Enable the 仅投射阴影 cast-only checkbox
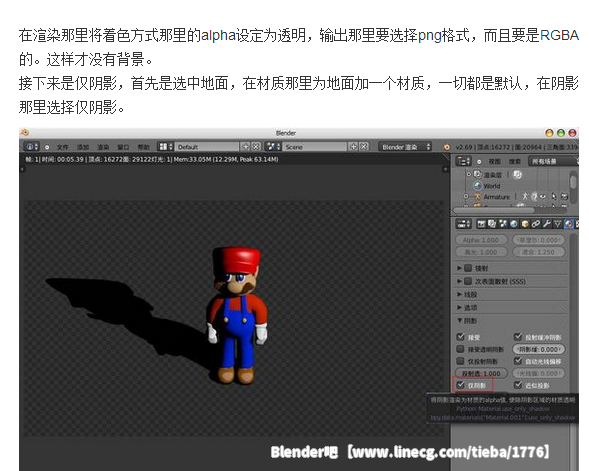589x471 pixels. tap(461, 361)
